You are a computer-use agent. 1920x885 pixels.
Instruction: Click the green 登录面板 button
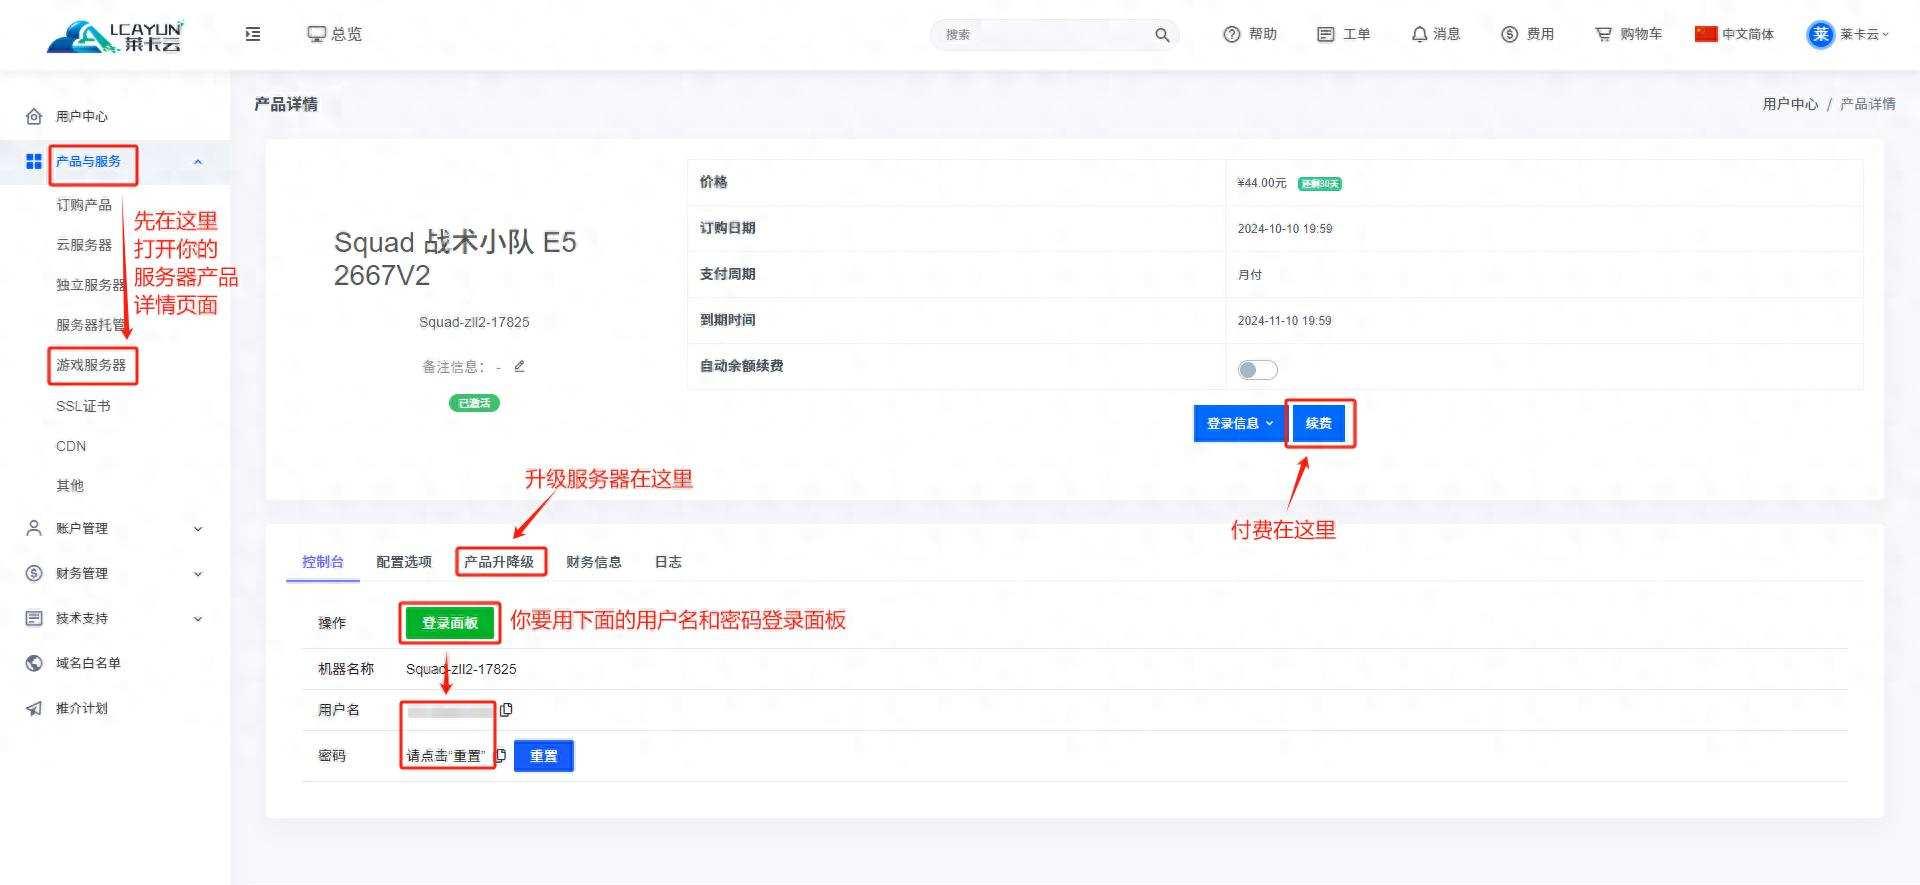tap(450, 623)
